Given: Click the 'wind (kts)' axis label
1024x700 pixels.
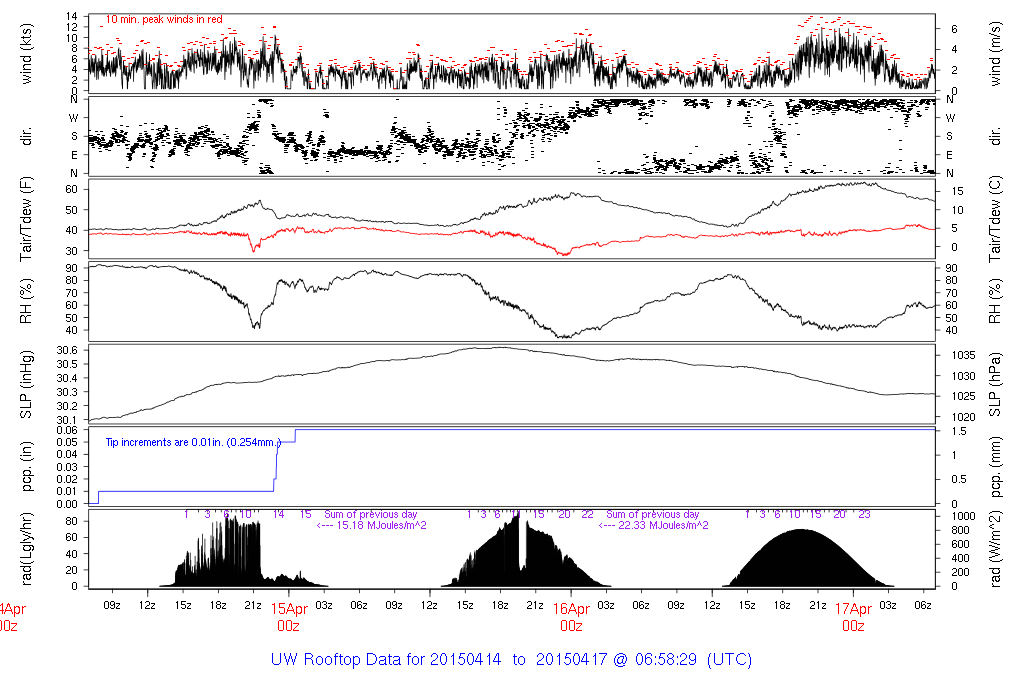Looking at the screenshot, I should point(27,54).
